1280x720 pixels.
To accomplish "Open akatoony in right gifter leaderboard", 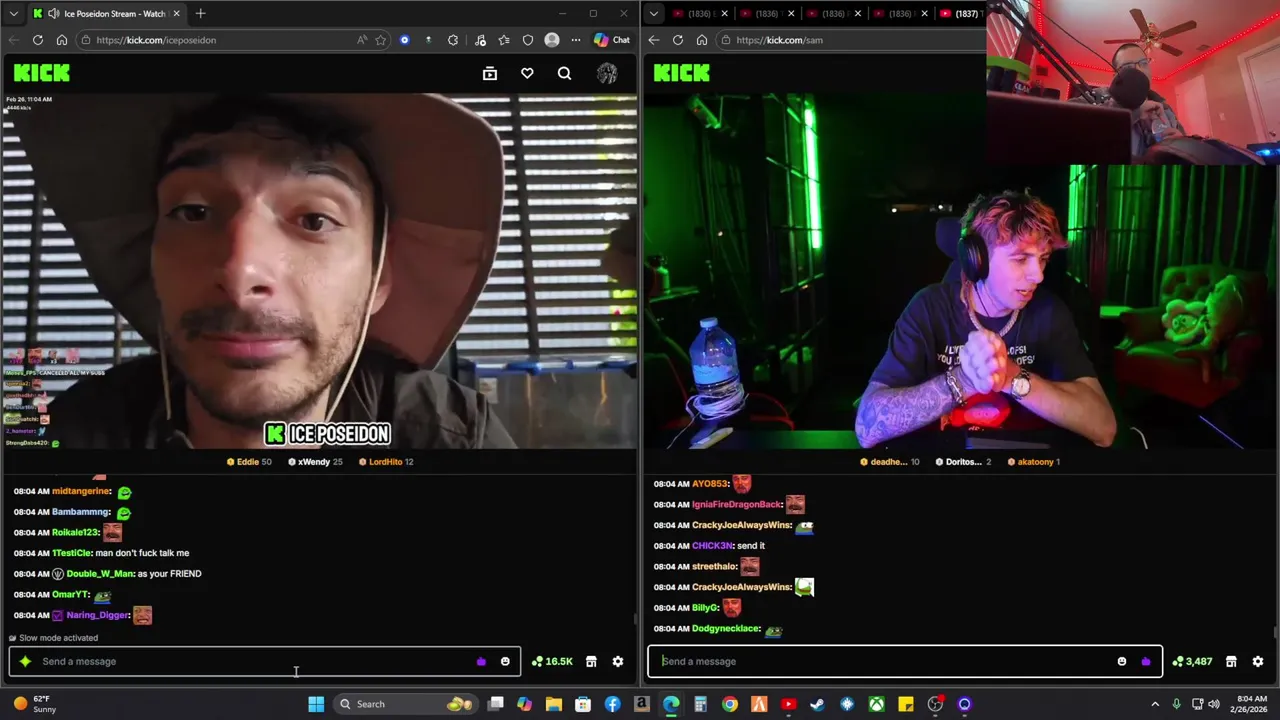I will [1034, 462].
